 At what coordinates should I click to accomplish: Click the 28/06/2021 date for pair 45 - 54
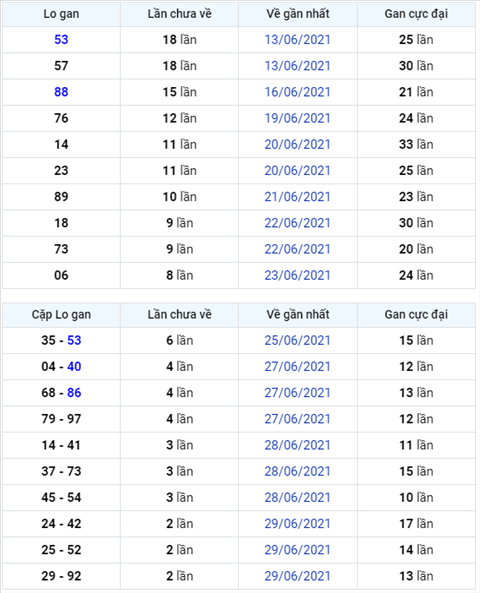pos(297,497)
